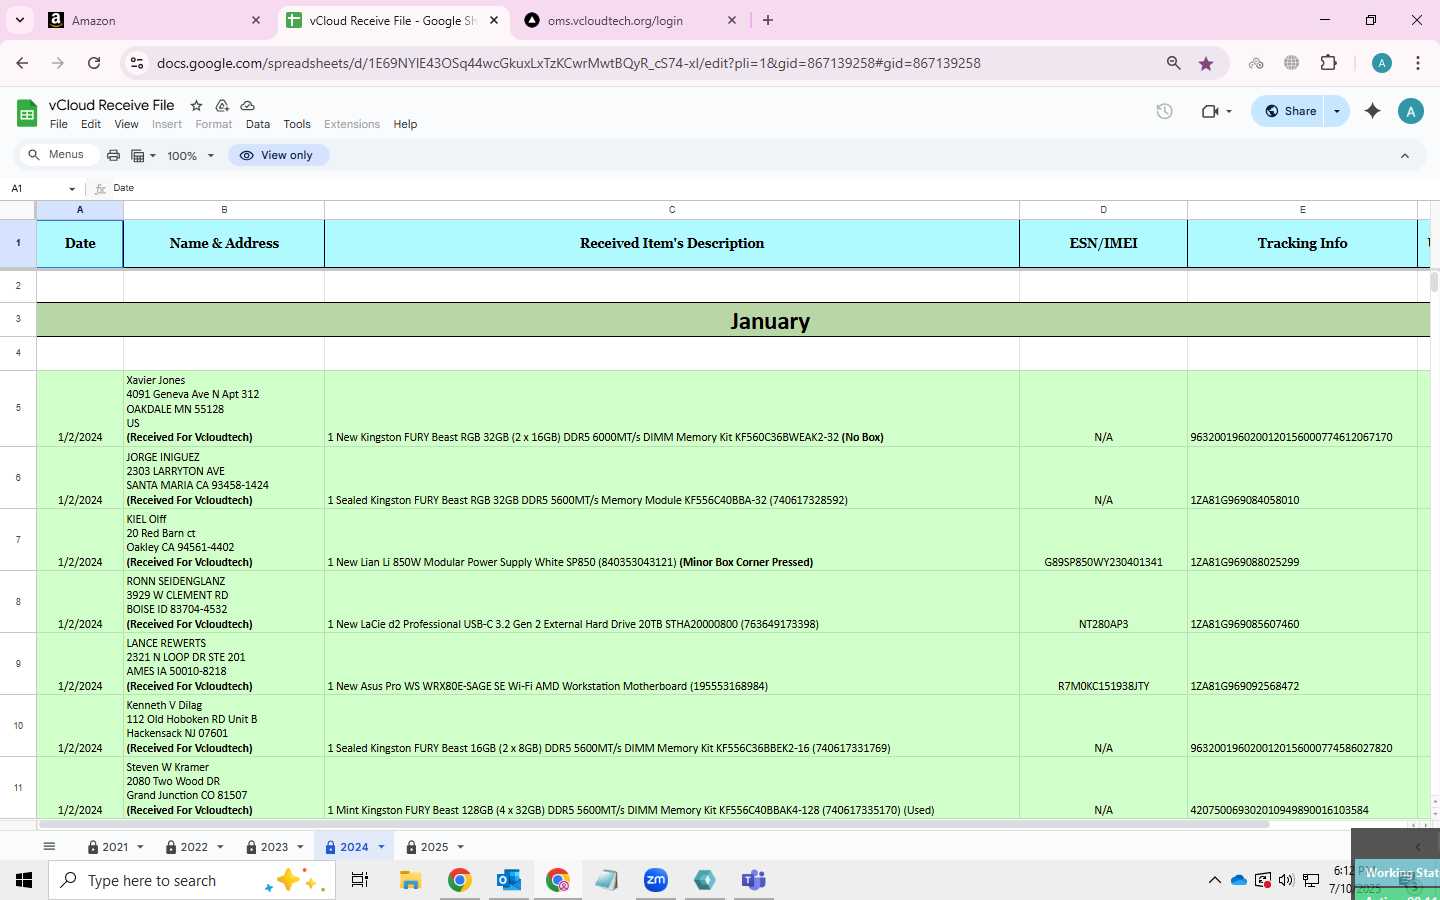
Task: Switch to the Amazon browser tab
Action: (x=155, y=20)
